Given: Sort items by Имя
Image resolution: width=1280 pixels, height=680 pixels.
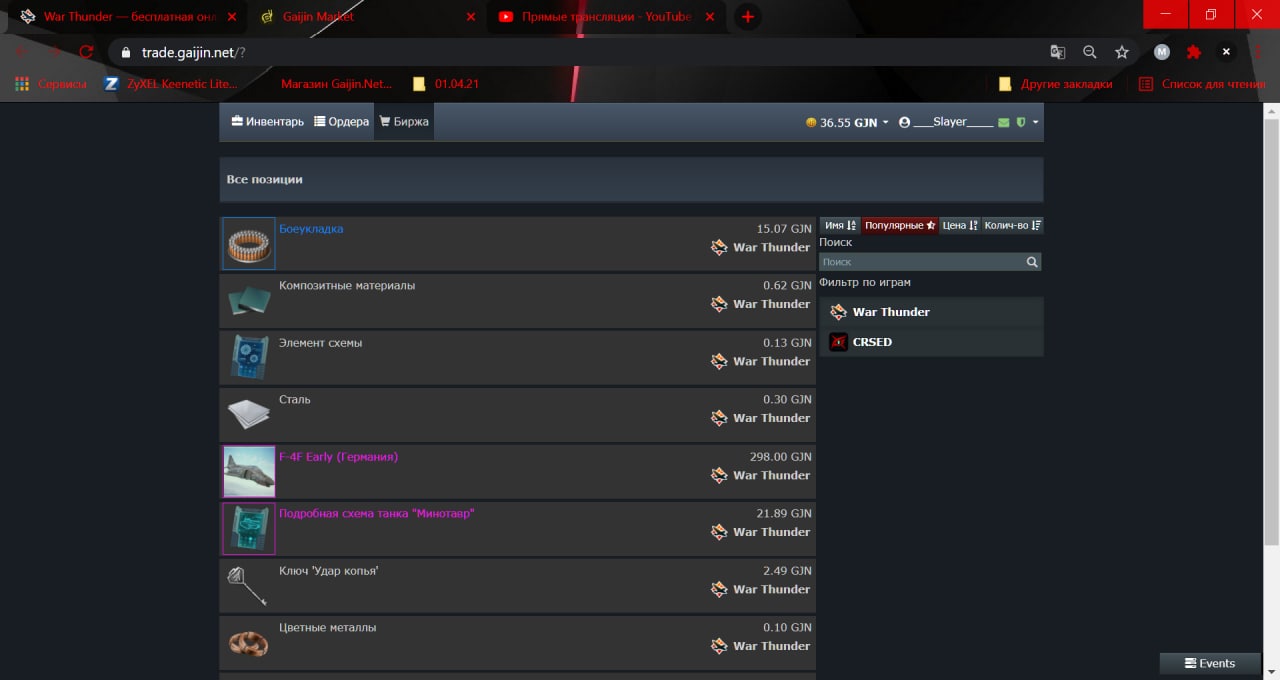Looking at the screenshot, I should coord(840,225).
